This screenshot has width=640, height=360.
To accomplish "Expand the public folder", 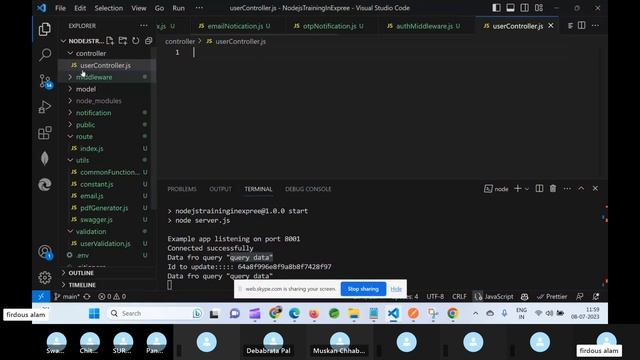I will pos(85,124).
